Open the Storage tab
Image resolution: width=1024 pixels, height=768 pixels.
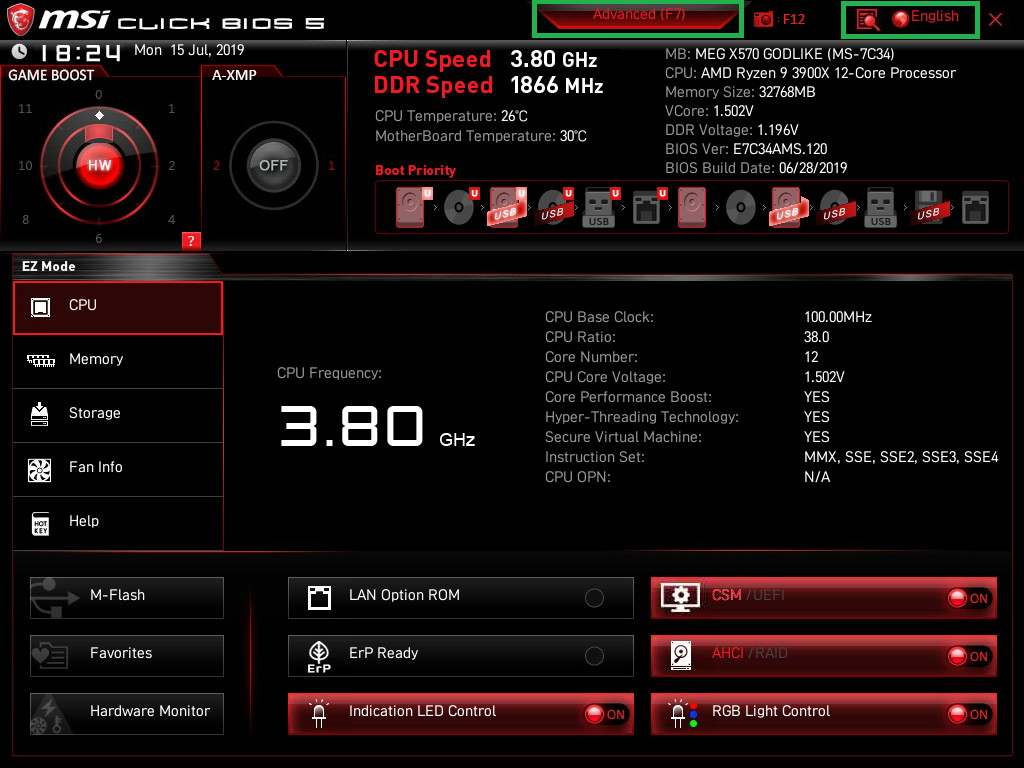tap(118, 415)
